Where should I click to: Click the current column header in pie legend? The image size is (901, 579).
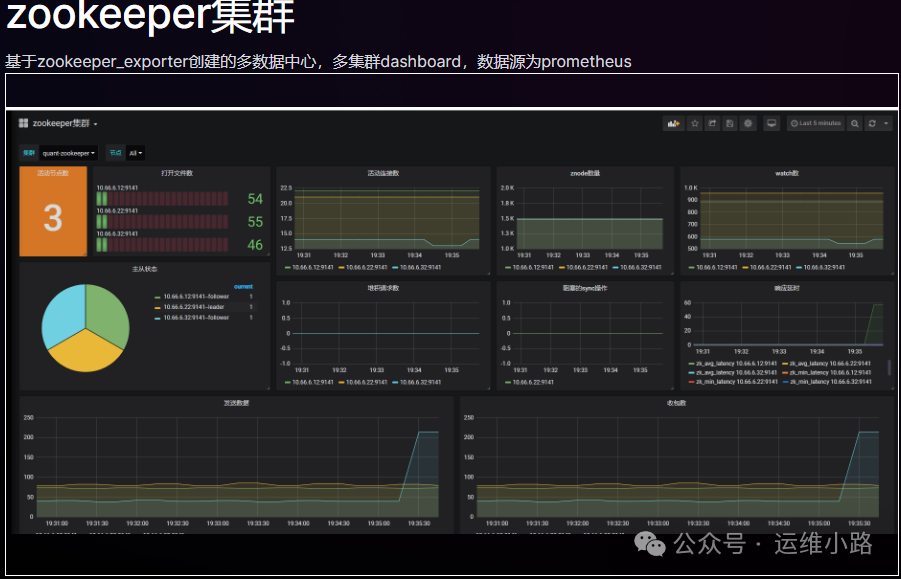243,287
